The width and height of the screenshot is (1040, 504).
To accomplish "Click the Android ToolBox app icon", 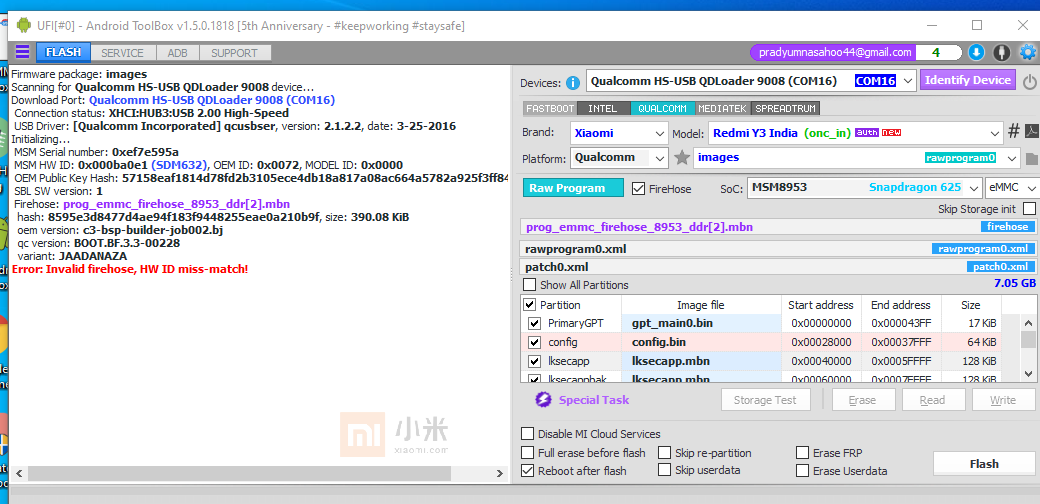I will point(25,26).
